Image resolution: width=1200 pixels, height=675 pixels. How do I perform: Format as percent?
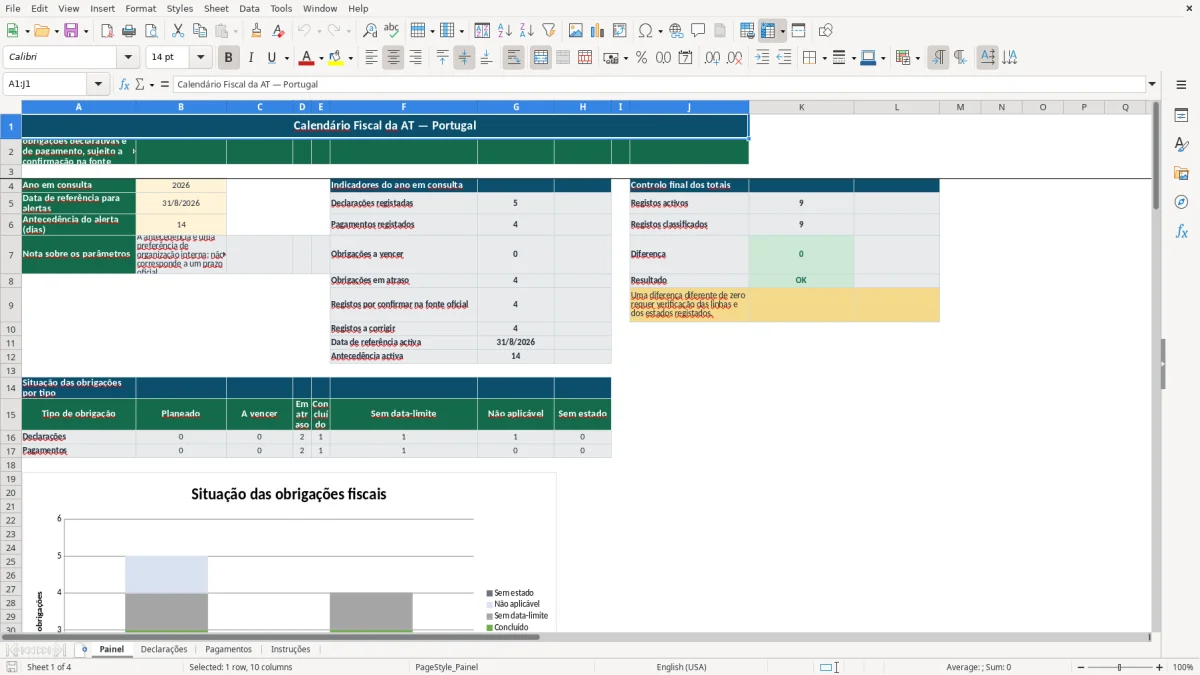tap(642, 58)
